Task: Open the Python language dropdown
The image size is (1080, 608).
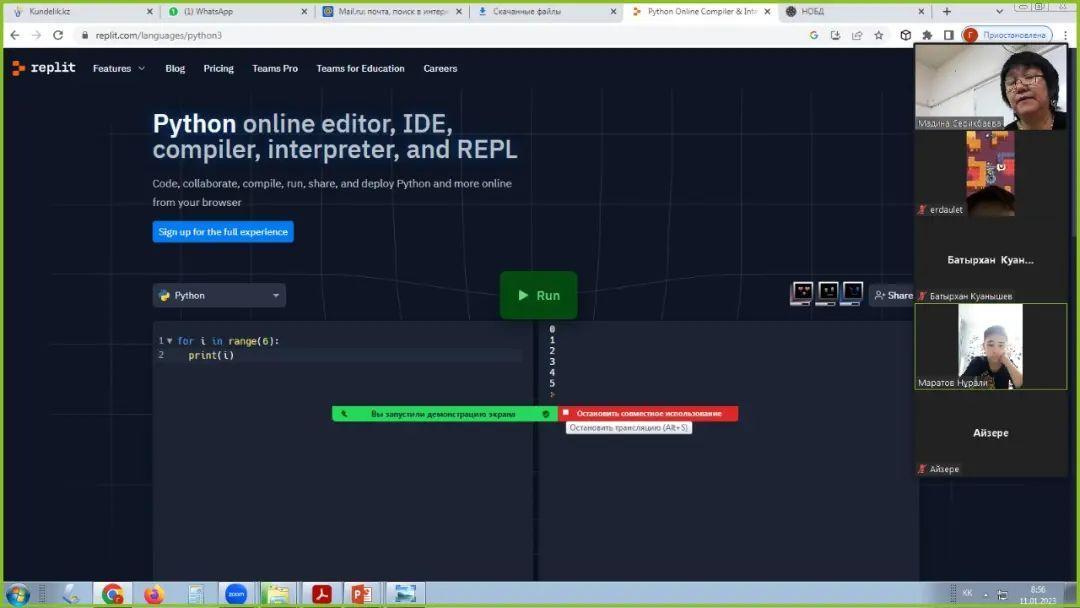Action: 219,295
